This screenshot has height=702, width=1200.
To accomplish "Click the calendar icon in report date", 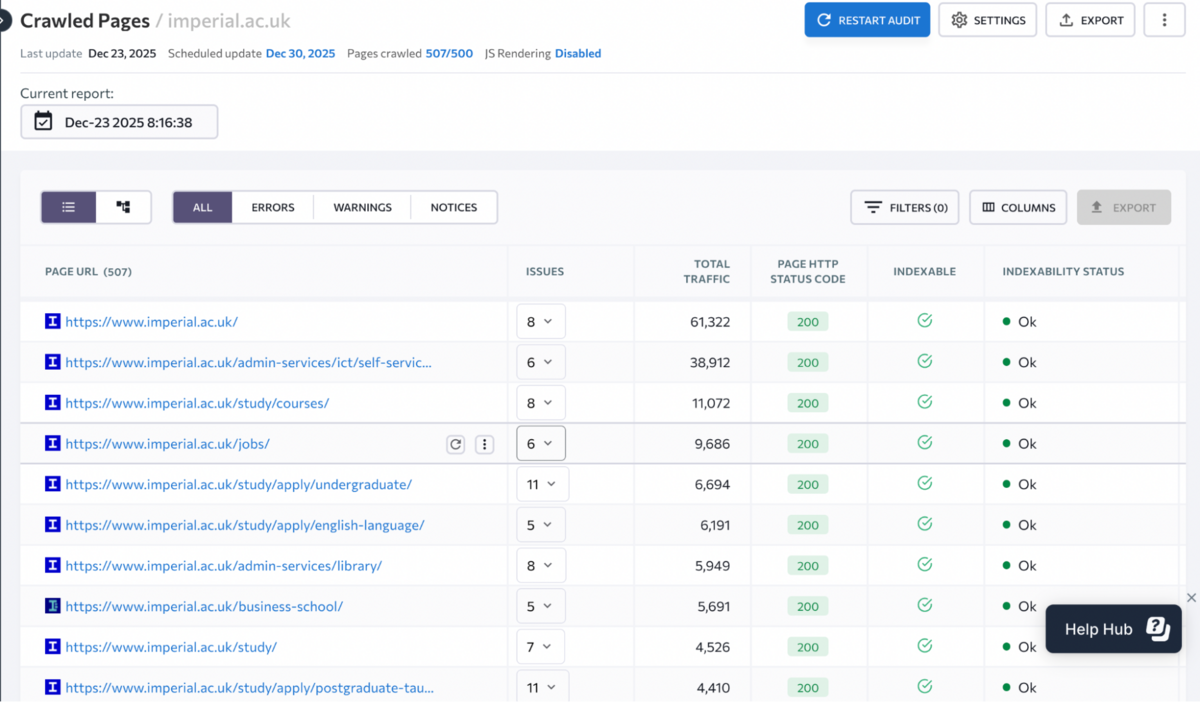I will click(43, 122).
